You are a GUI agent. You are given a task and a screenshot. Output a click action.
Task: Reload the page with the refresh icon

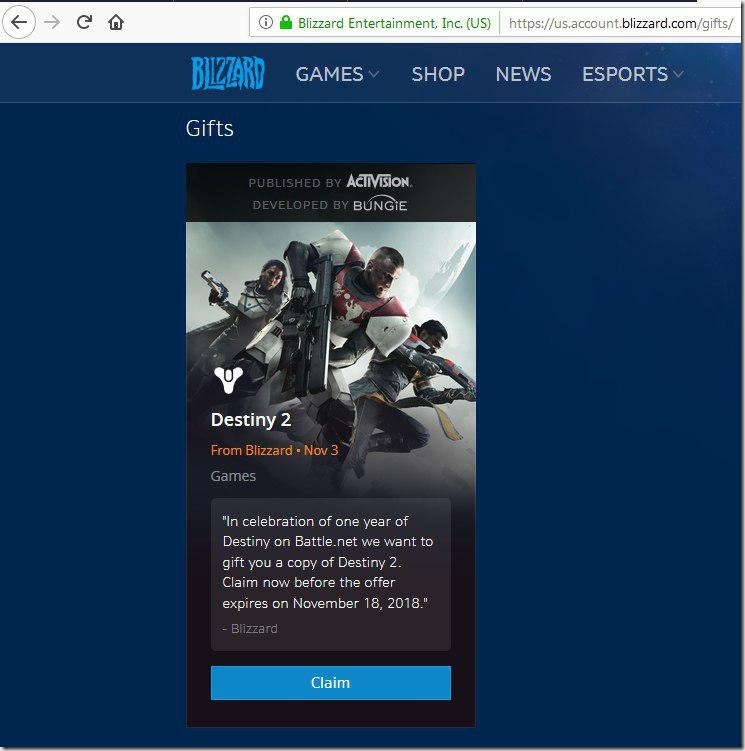[x=84, y=22]
